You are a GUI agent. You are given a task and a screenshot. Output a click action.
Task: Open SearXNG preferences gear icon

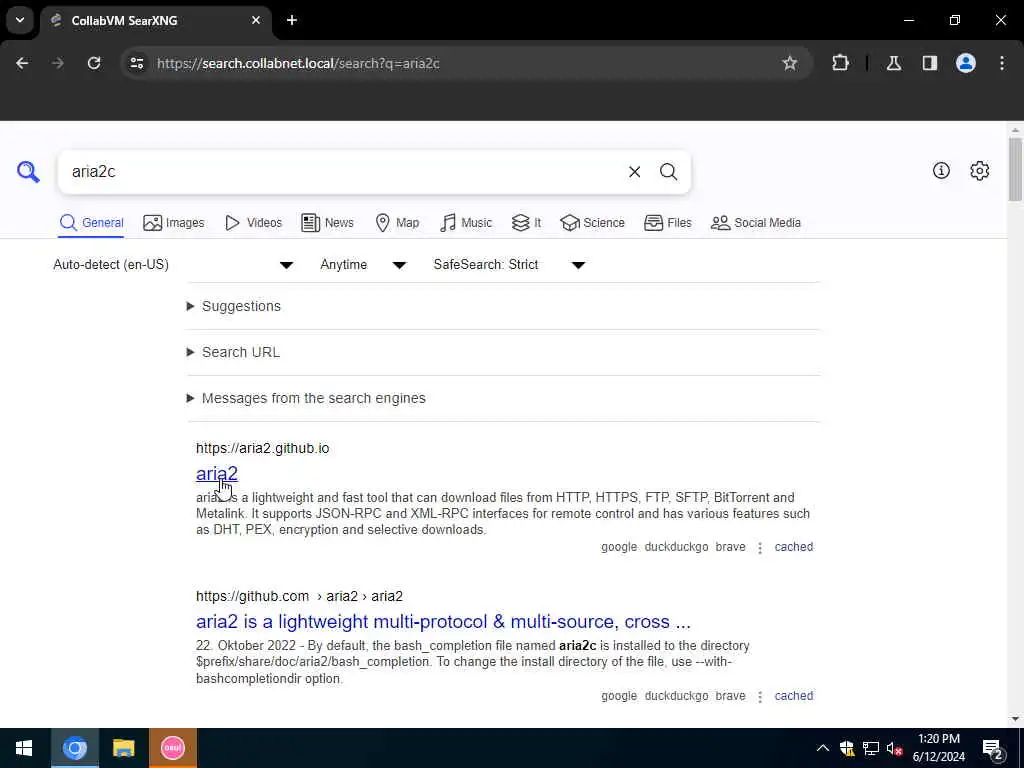tap(980, 170)
